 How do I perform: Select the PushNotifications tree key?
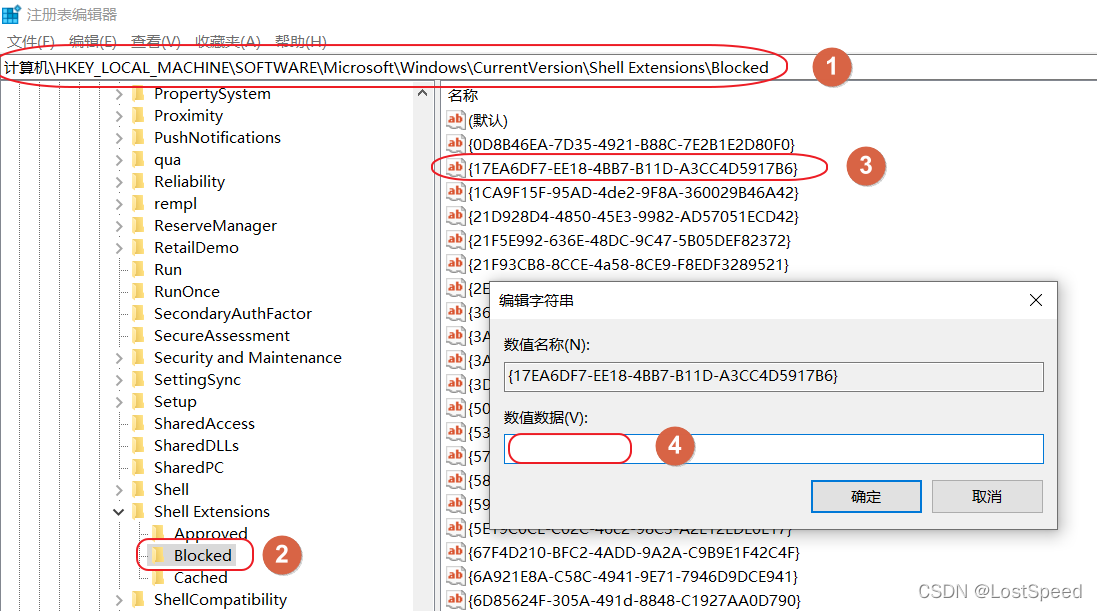[217, 138]
